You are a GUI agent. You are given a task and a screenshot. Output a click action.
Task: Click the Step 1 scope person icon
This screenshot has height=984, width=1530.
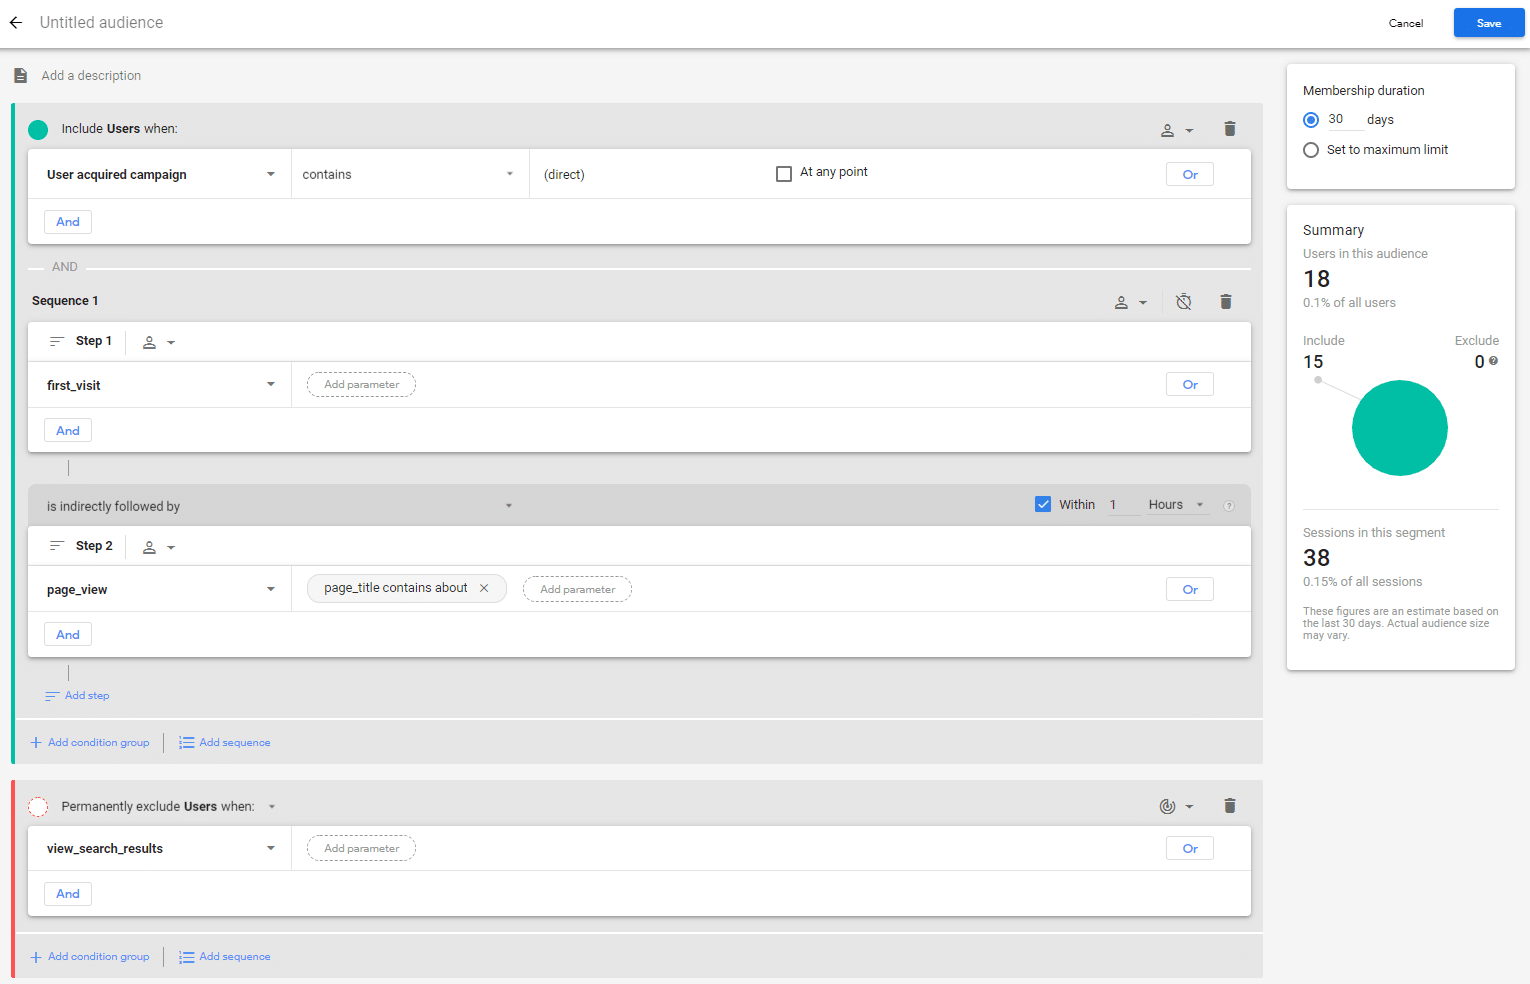[158, 342]
